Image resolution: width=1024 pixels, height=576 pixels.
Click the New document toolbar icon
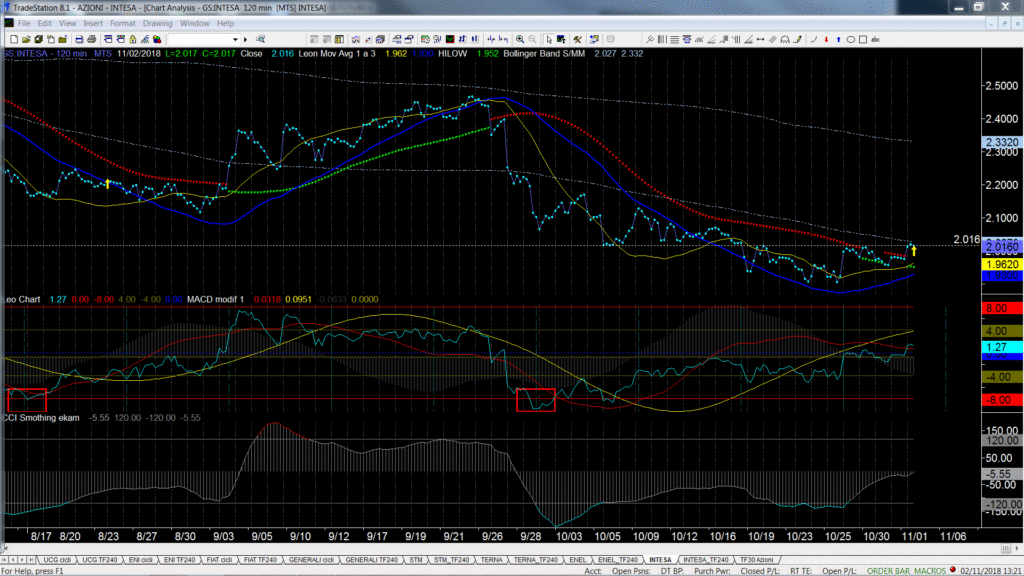pyautogui.click(x=14, y=39)
